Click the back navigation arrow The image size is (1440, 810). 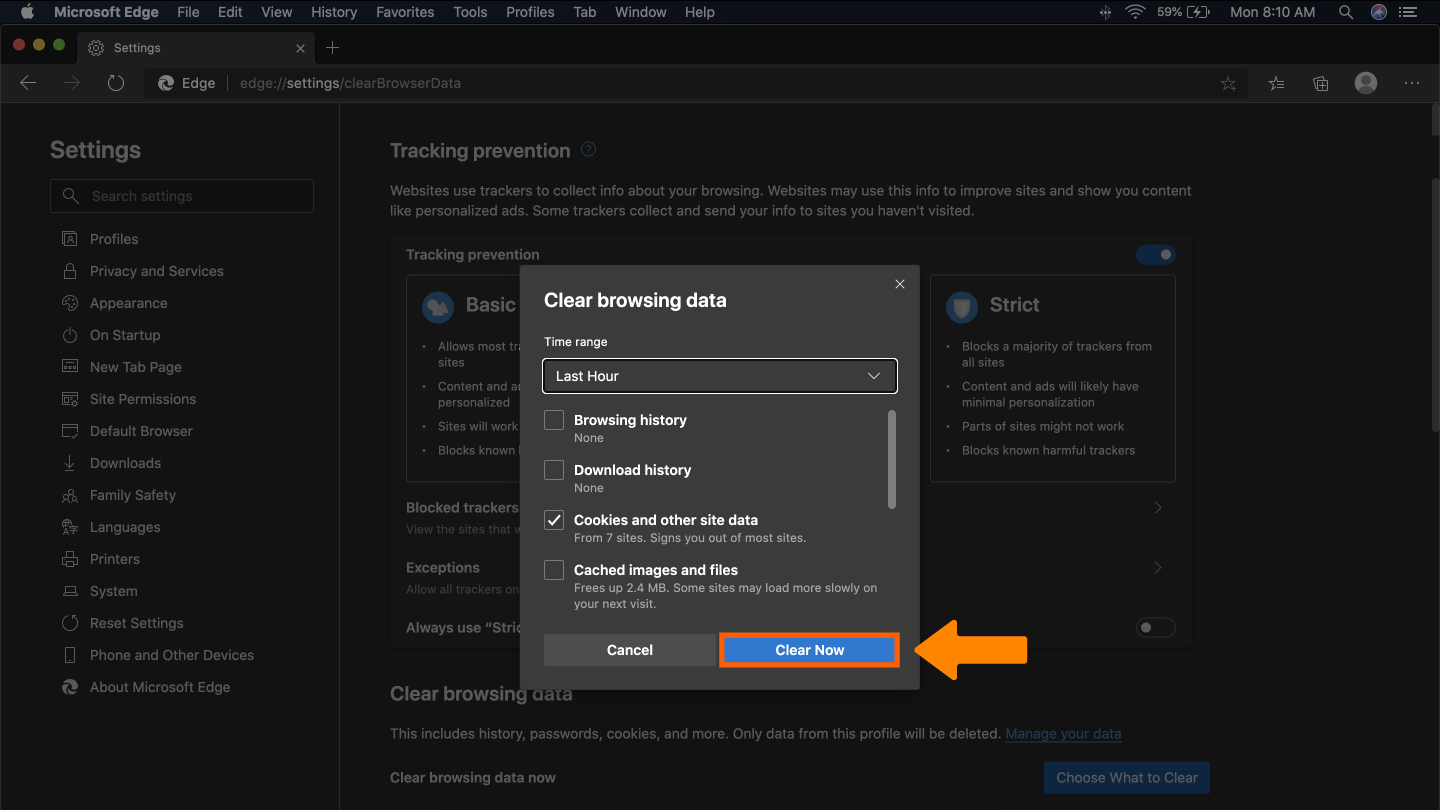pos(28,83)
